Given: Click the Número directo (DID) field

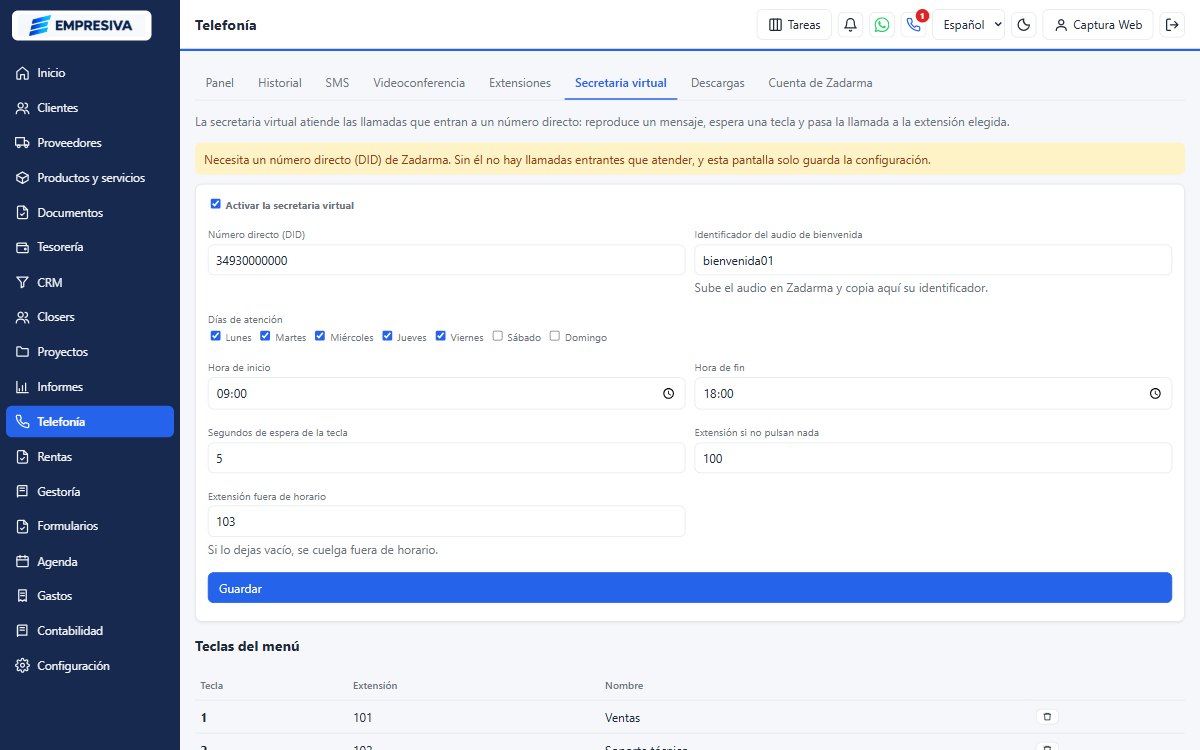Looking at the screenshot, I should (x=446, y=260).
